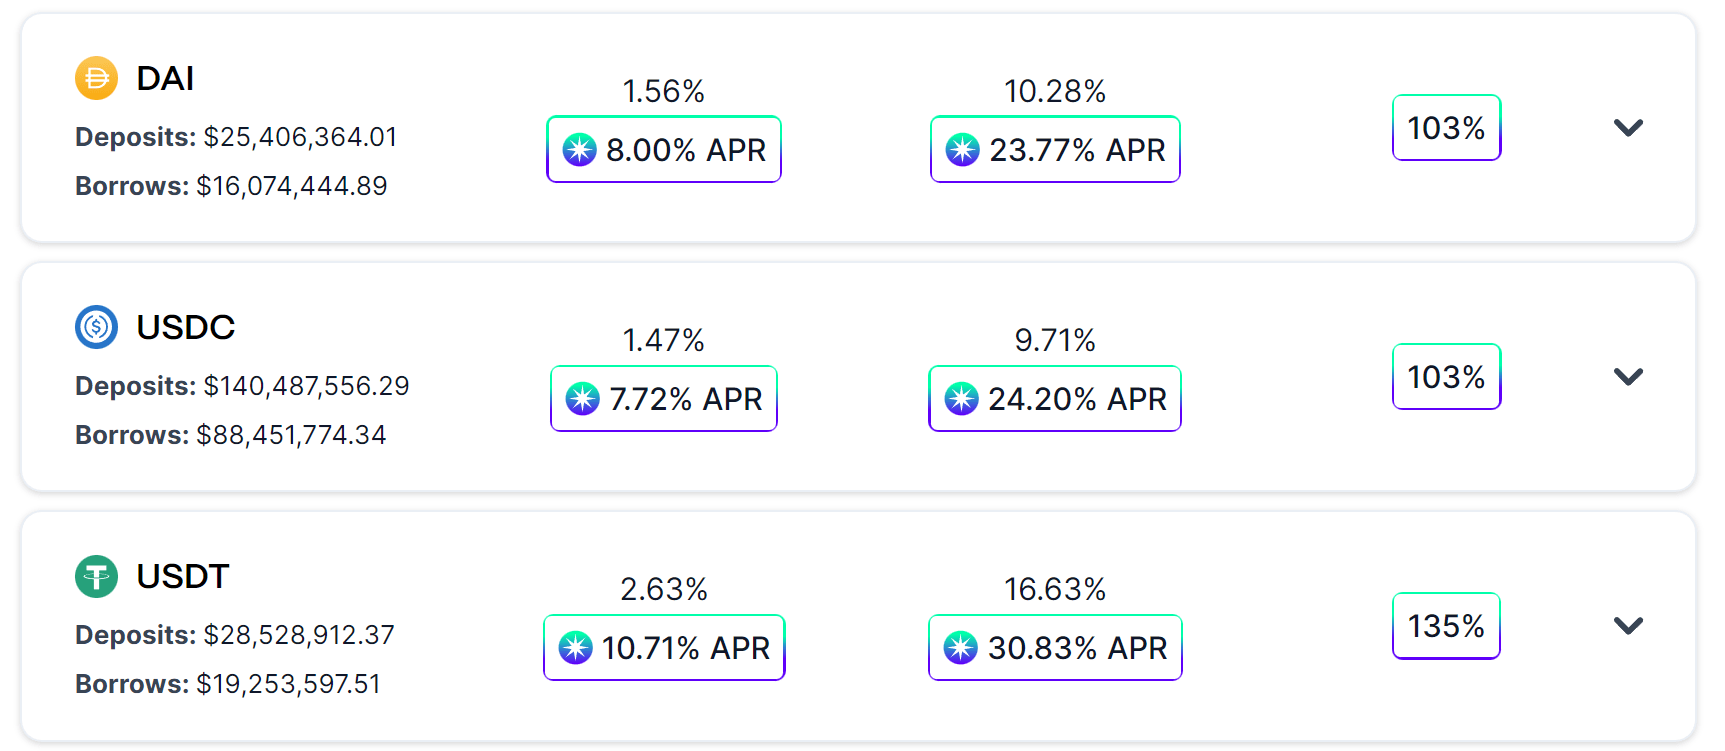
Task: Click reward token icon beside 7.72% APR
Action: click(583, 399)
